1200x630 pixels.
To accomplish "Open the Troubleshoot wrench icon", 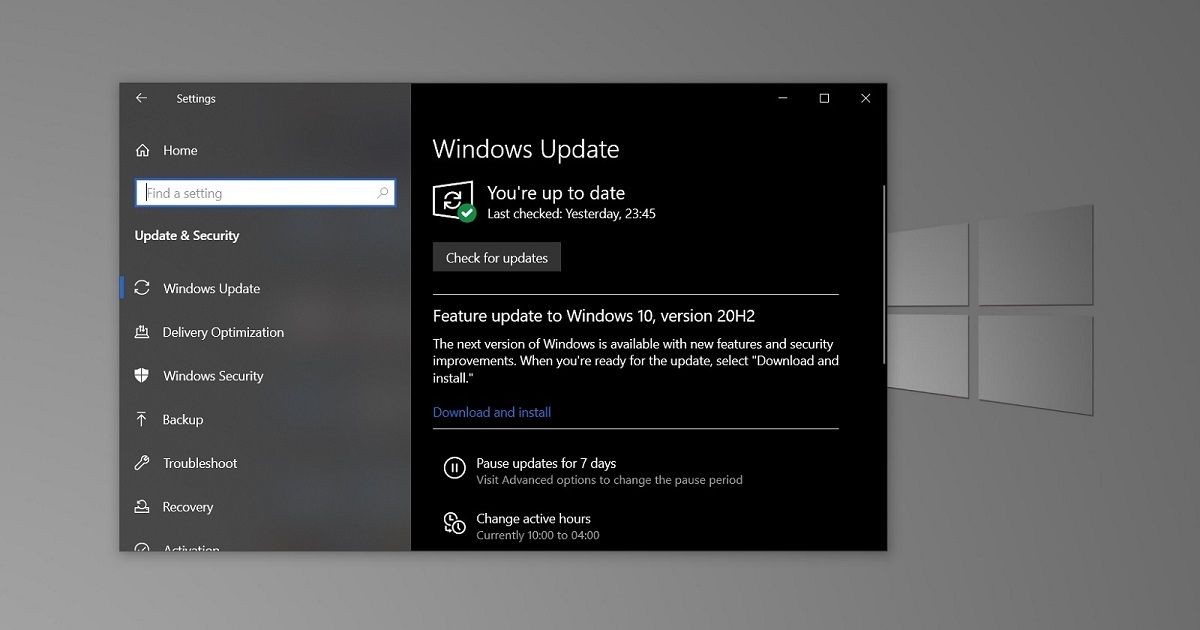I will [x=142, y=463].
